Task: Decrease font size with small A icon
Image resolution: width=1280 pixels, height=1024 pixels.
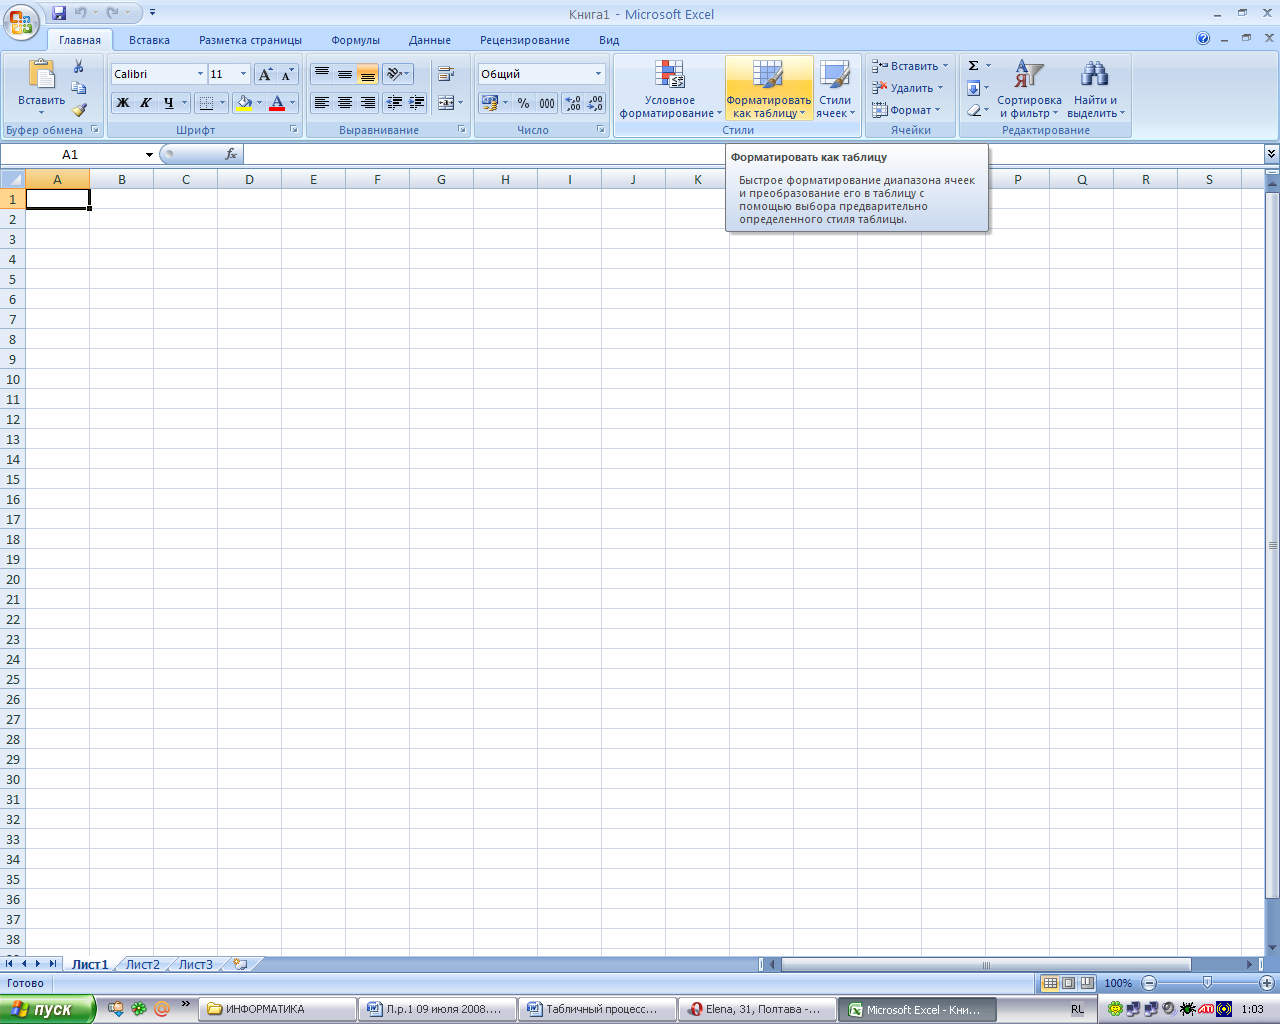Action: pyautogui.click(x=287, y=74)
